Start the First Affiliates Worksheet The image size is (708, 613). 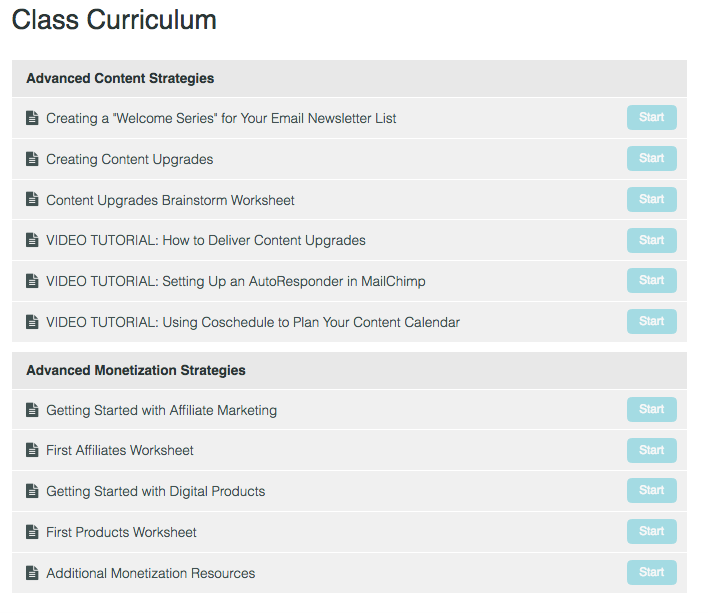[x=652, y=450]
